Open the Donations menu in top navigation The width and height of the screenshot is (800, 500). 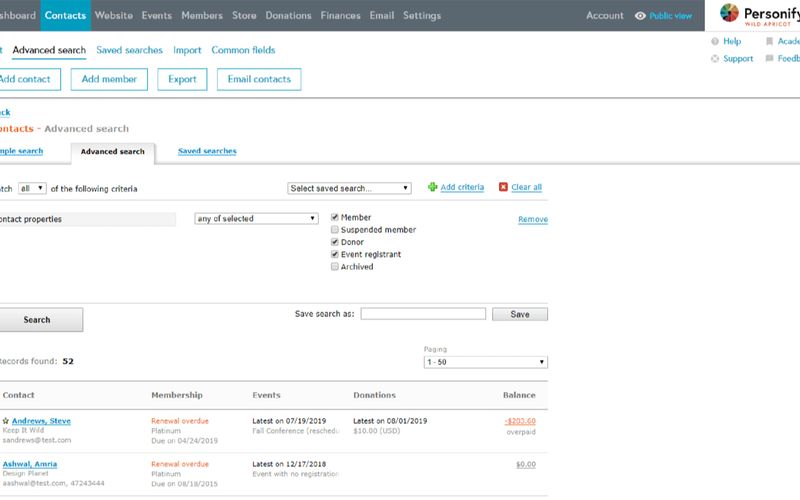(288, 16)
